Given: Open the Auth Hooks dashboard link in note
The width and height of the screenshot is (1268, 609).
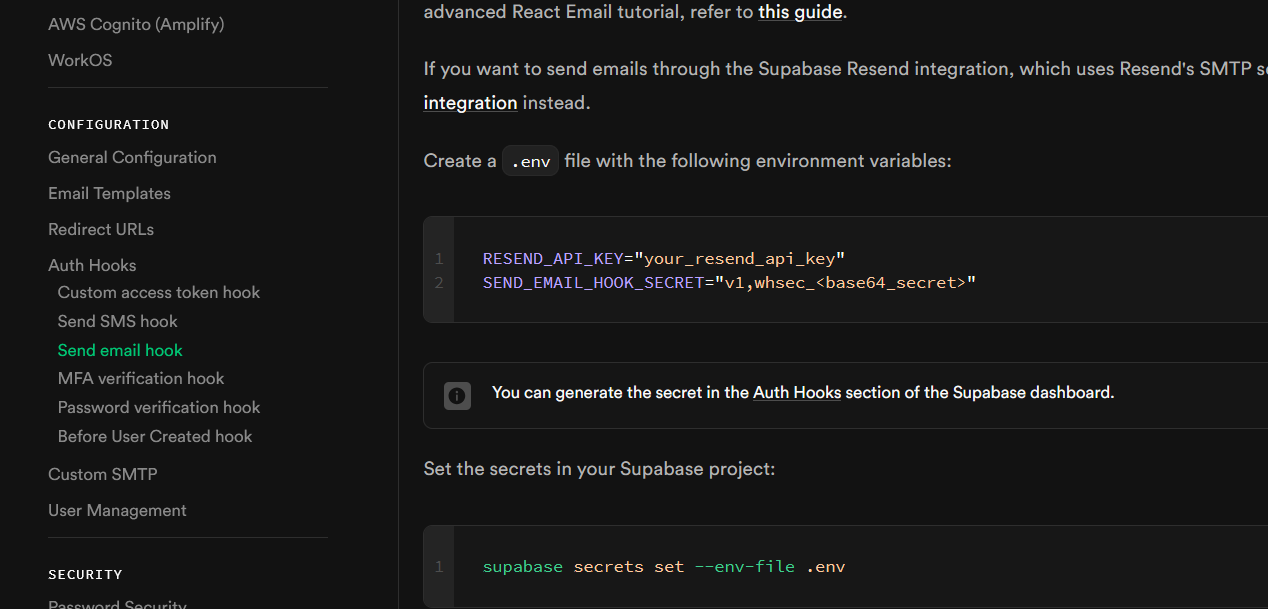Looking at the screenshot, I should [x=797, y=393].
